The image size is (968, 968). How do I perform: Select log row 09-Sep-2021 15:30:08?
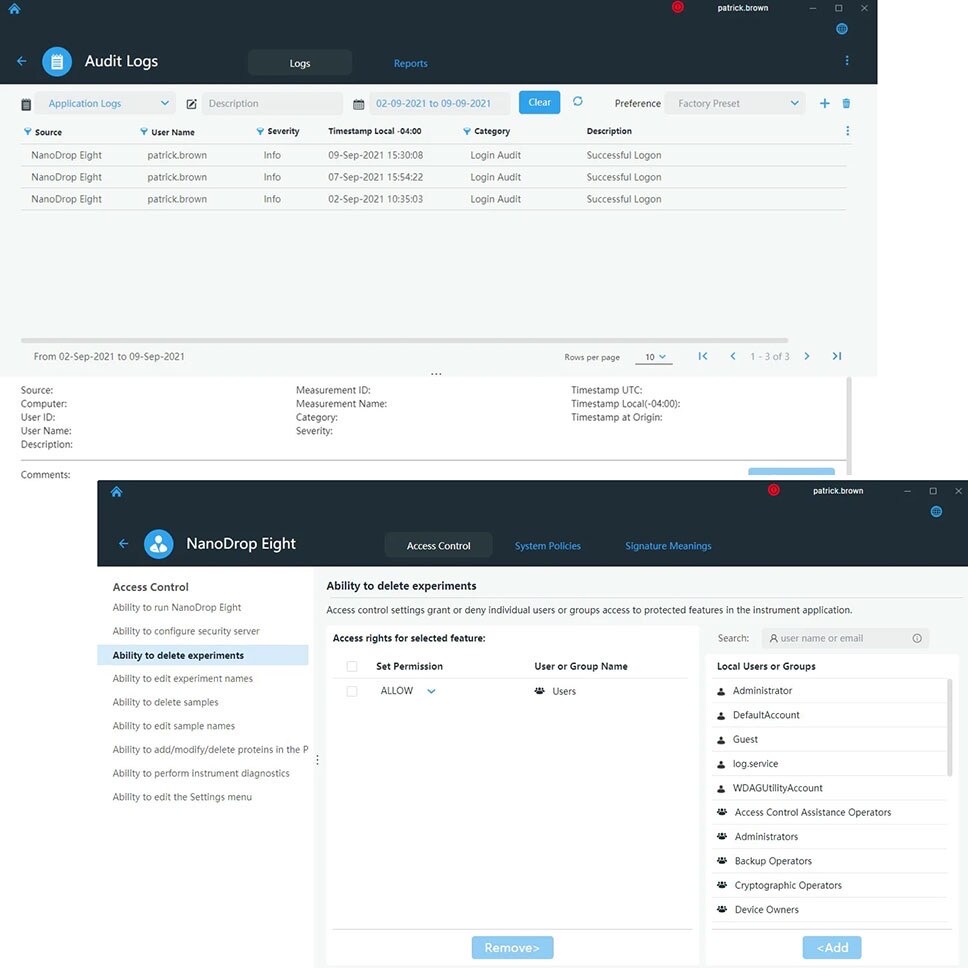point(433,156)
